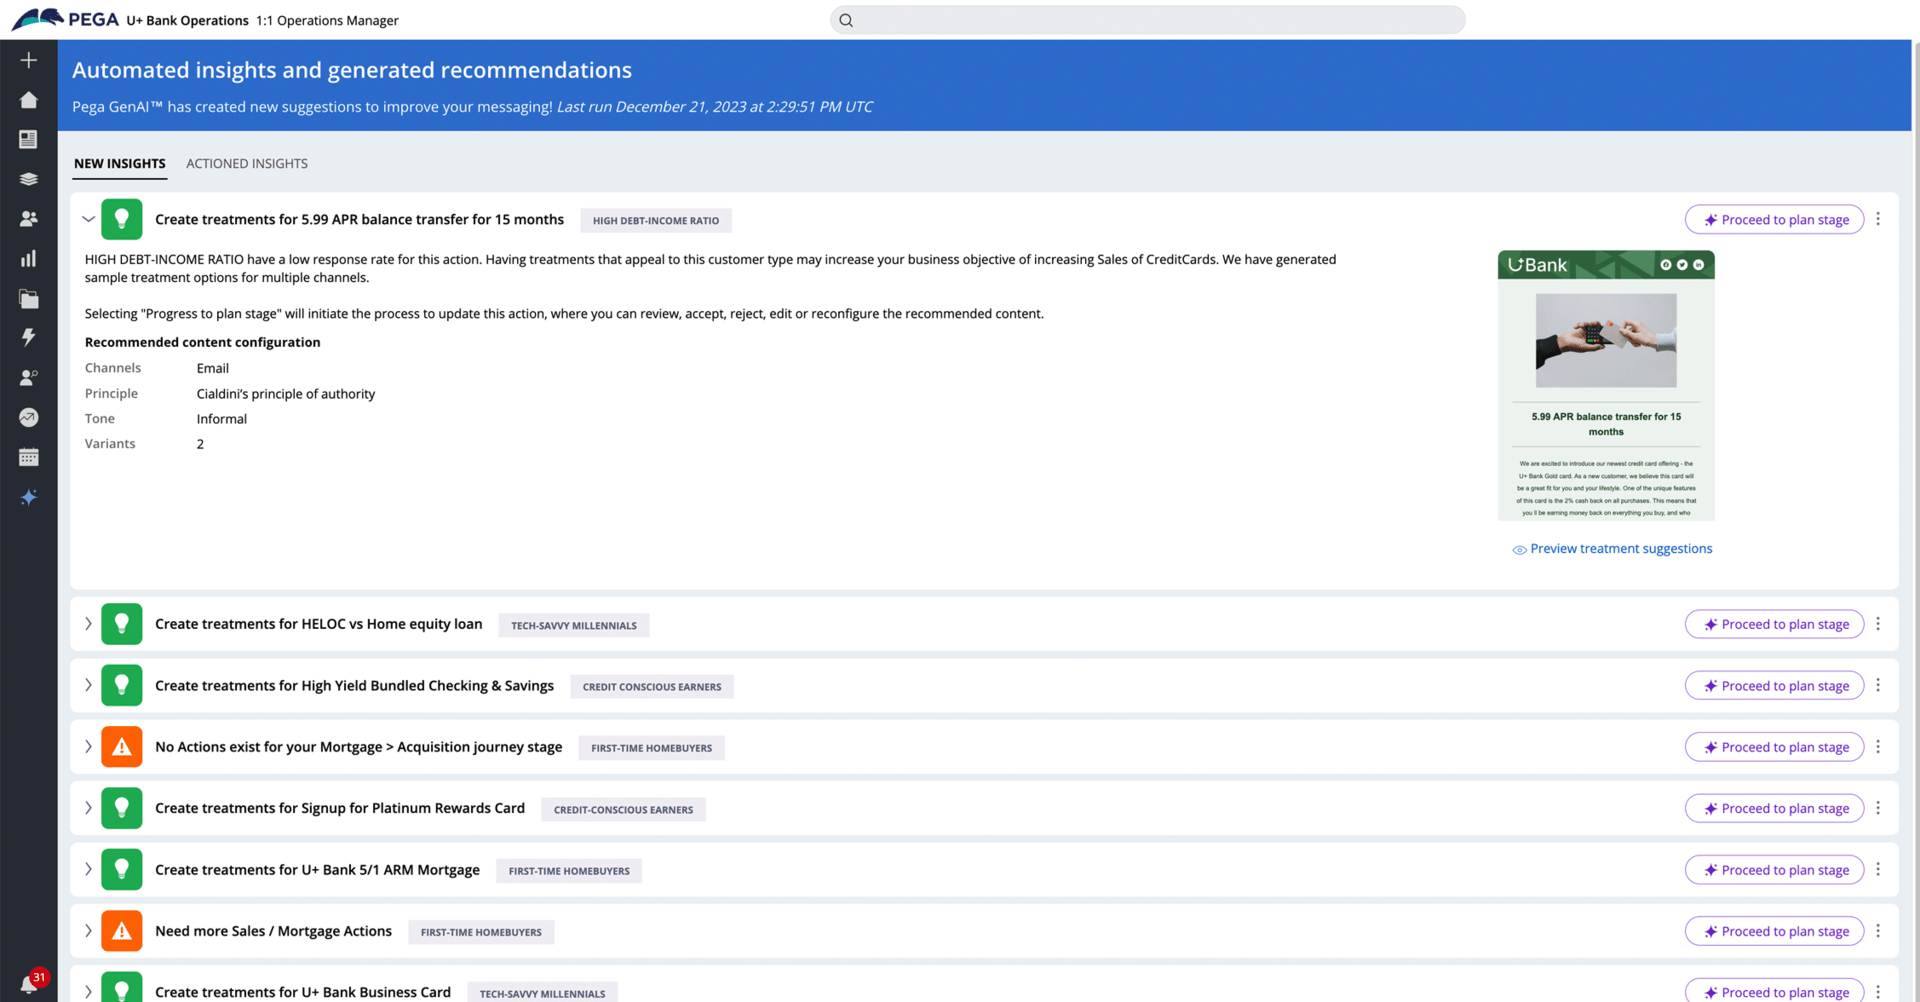Expand HELOC vs Home equity loan insight
This screenshot has height=1002, width=1920.
click(88, 624)
